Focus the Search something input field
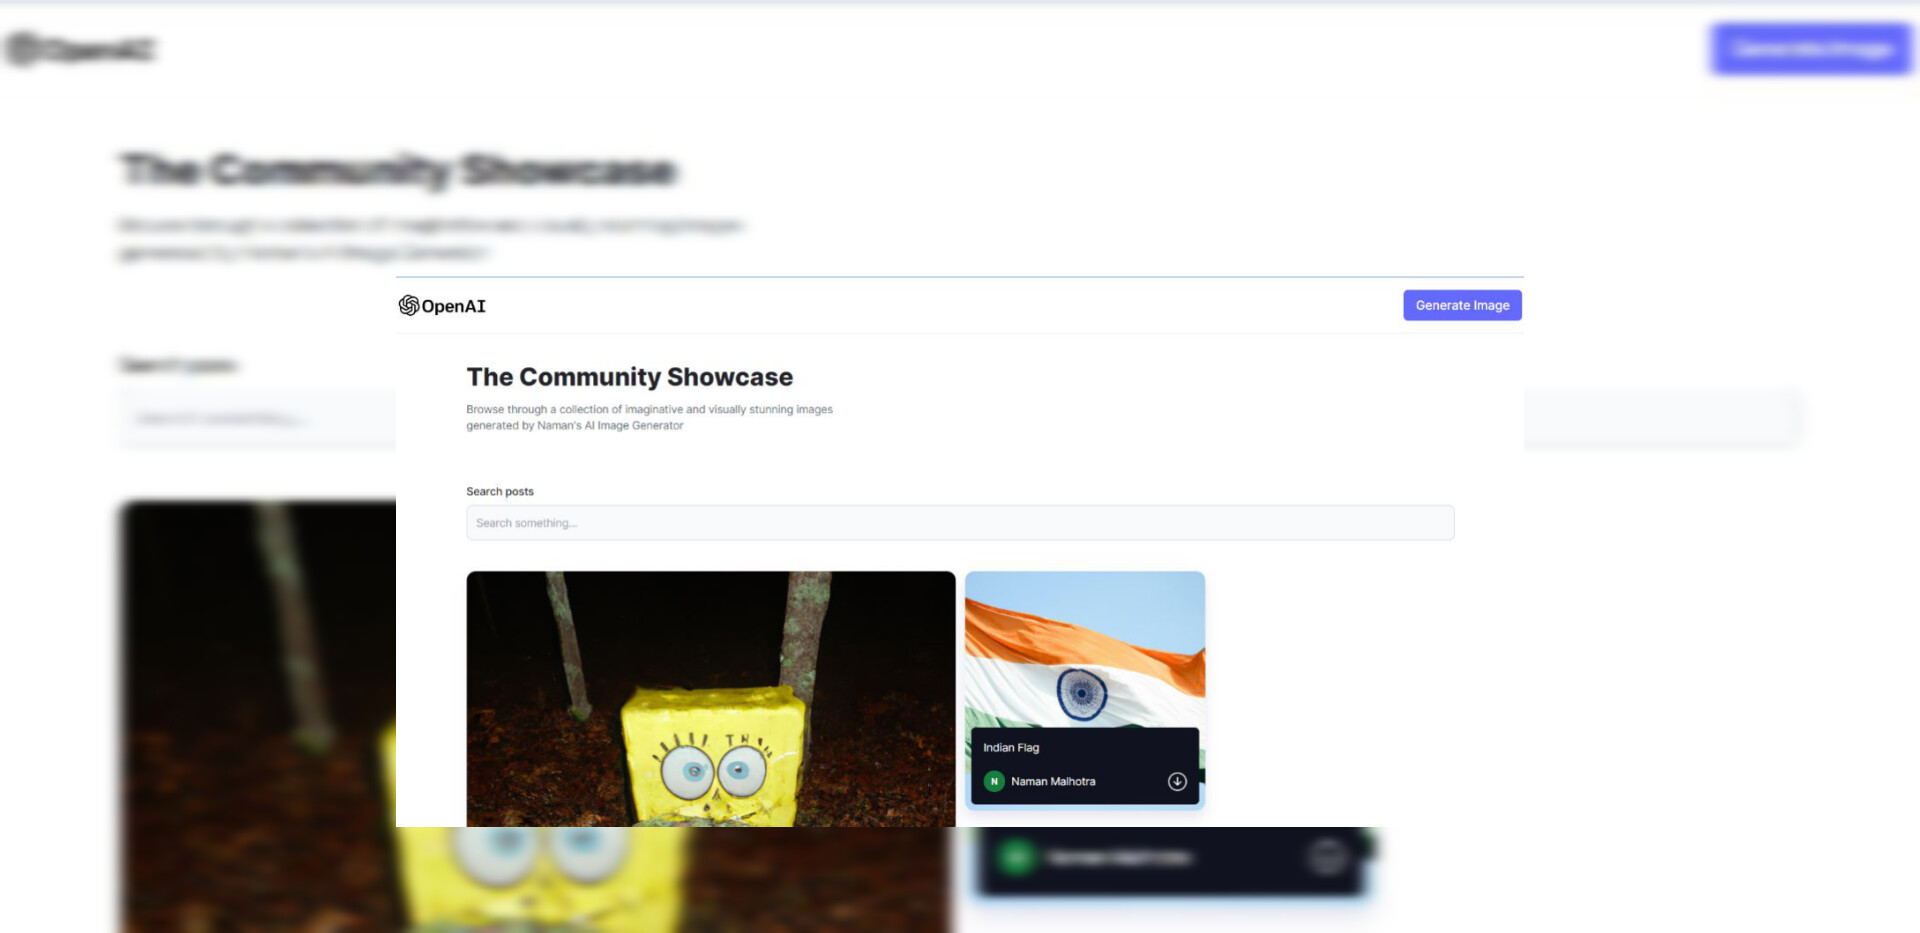Image resolution: width=1920 pixels, height=933 pixels. click(x=960, y=523)
